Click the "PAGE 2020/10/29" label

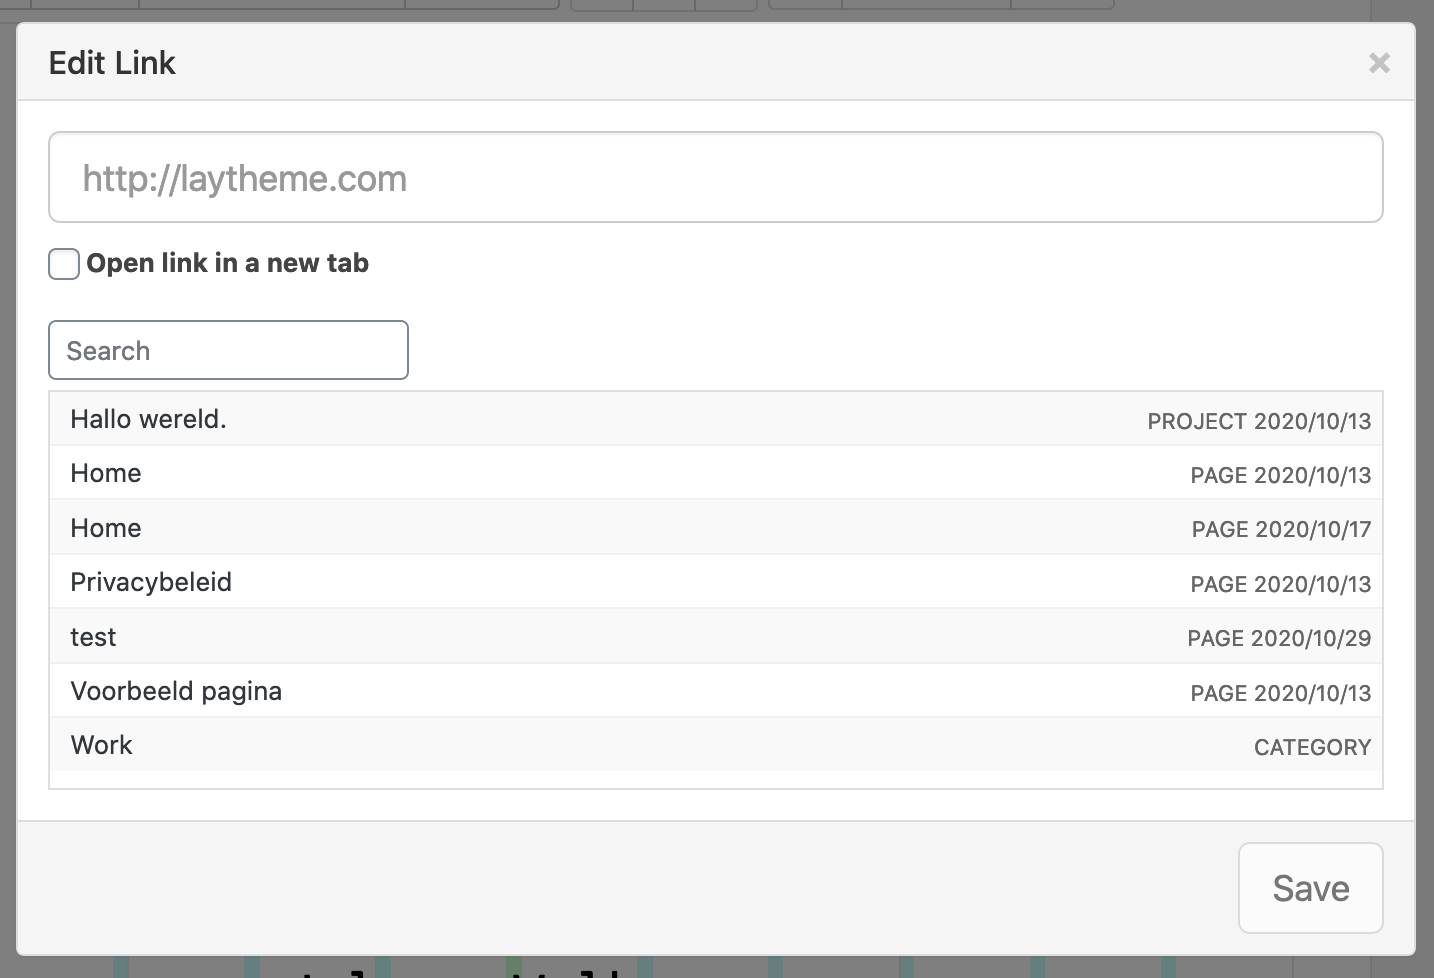pyautogui.click(x=1279, y=638)
